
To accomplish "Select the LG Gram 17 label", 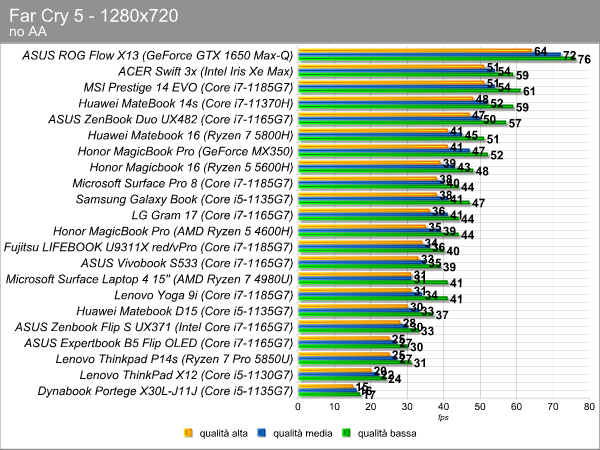I will [x=212, y=215].
